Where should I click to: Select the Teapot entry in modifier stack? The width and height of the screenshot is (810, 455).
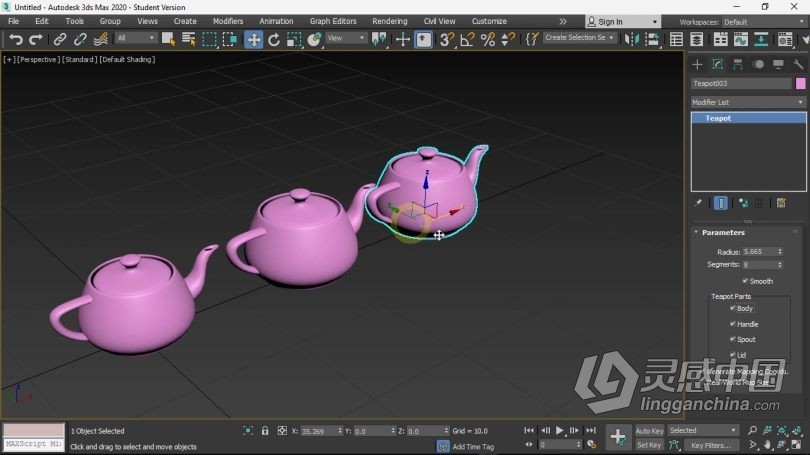coord(749,118)
